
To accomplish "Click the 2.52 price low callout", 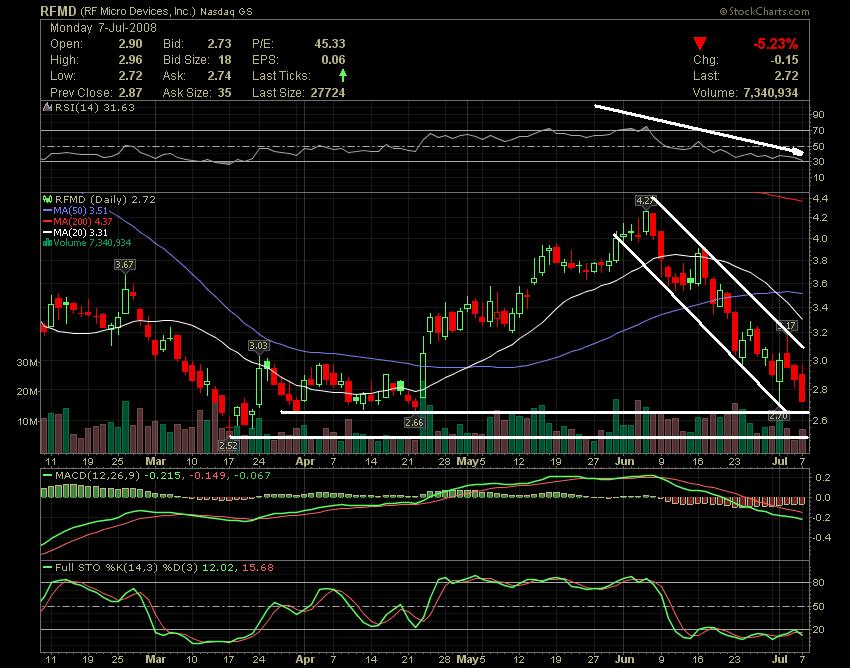I will point(228,445).
